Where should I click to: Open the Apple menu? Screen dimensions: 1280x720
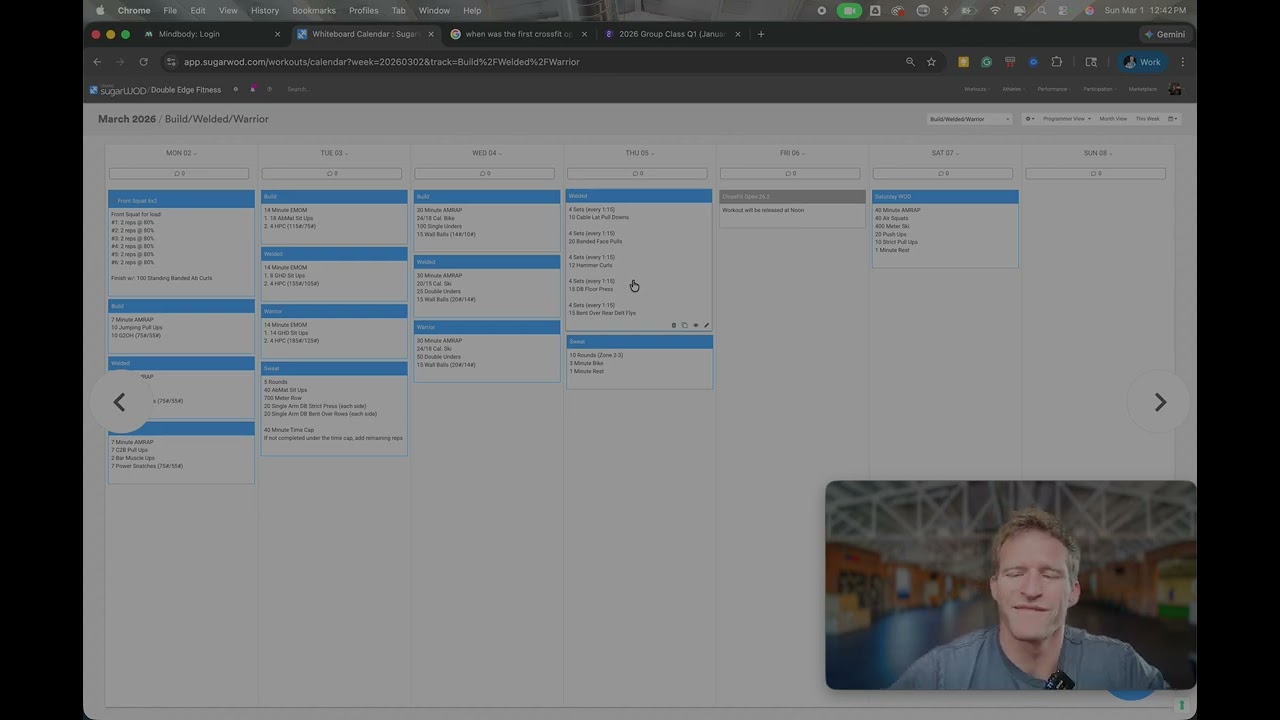click(100, 10)
